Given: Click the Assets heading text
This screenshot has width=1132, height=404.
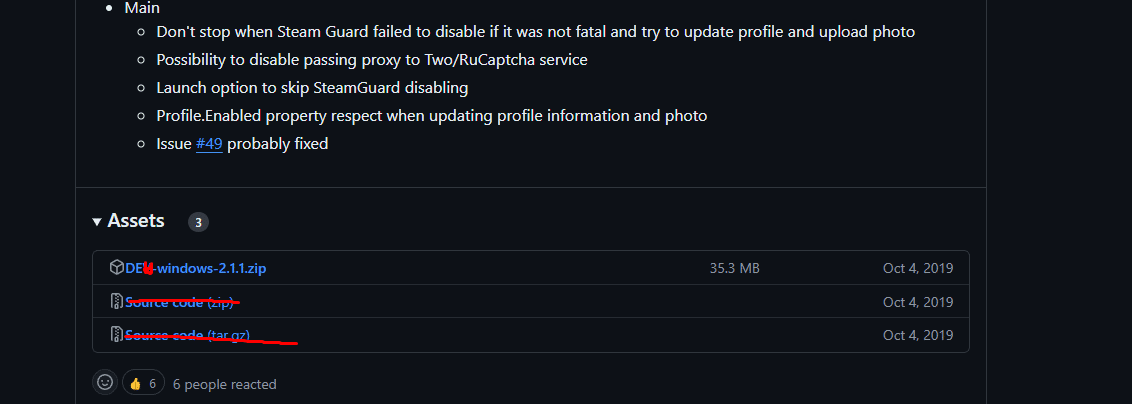Looking at the screenshot, I should [x=136, y=221].
